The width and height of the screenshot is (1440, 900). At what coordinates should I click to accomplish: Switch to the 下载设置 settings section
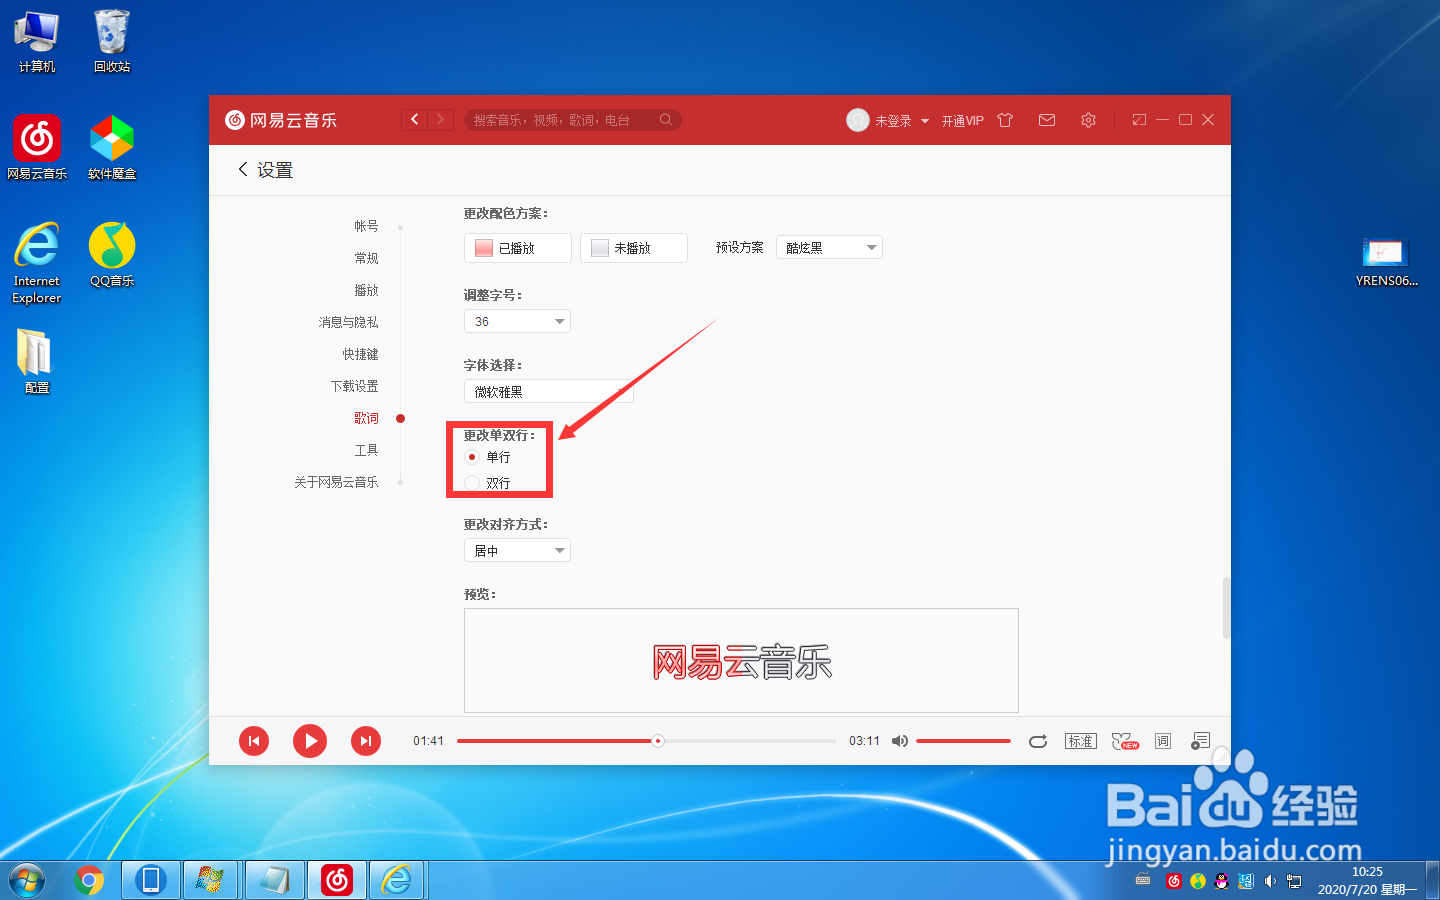[x=355, y=385]
